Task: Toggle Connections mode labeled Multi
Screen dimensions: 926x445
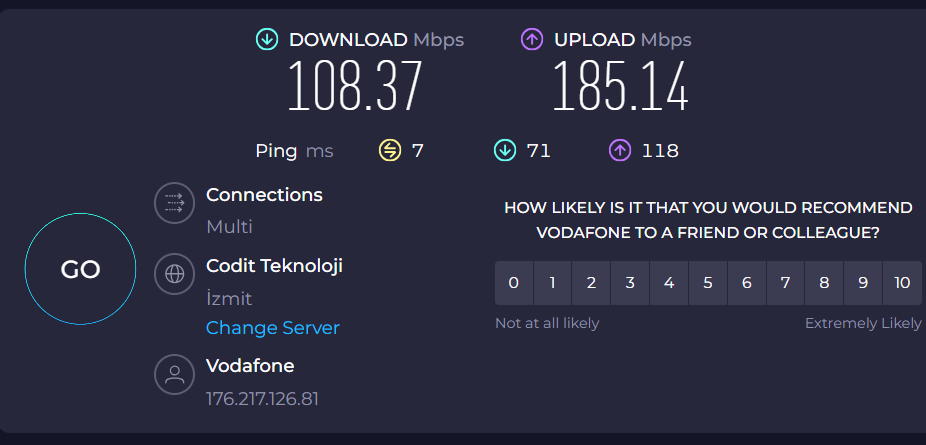Action: (x=229, y=227)
